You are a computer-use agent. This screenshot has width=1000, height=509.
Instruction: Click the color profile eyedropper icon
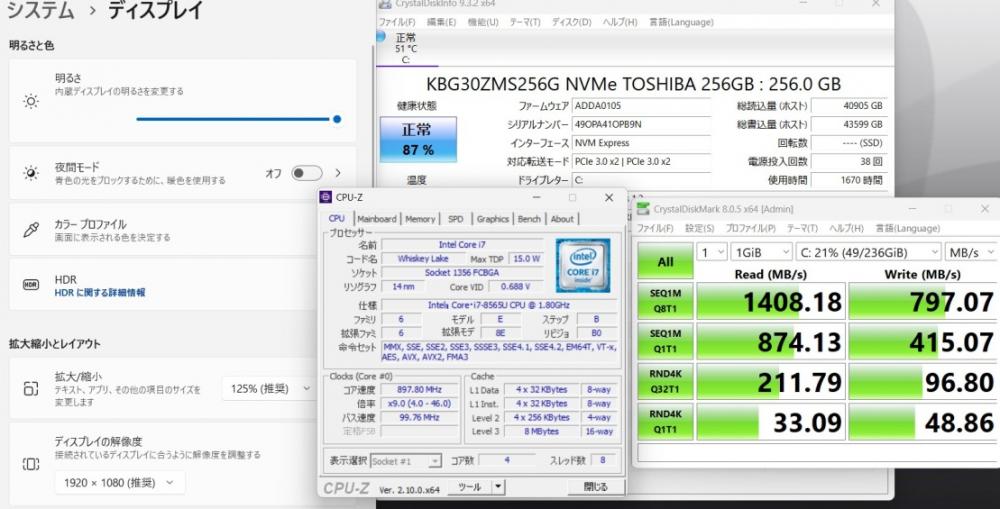[x=31, y=230]
